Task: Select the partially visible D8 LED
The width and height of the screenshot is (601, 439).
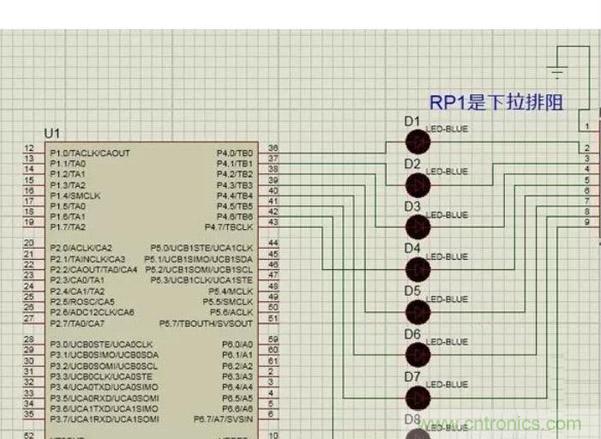Action: (x=416, y=432)
